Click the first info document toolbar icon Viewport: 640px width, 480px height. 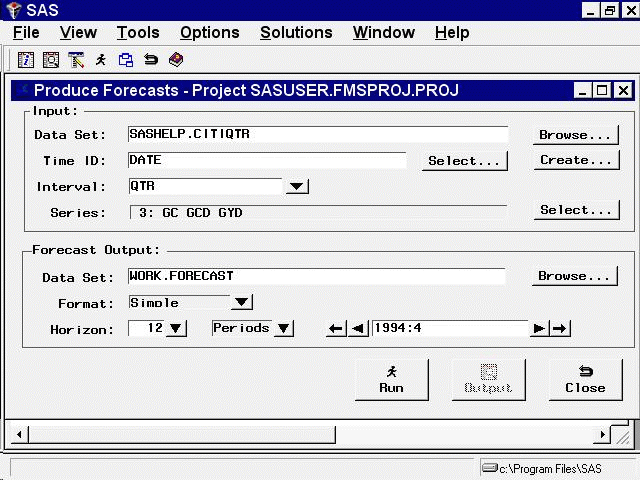click(27, 60)
